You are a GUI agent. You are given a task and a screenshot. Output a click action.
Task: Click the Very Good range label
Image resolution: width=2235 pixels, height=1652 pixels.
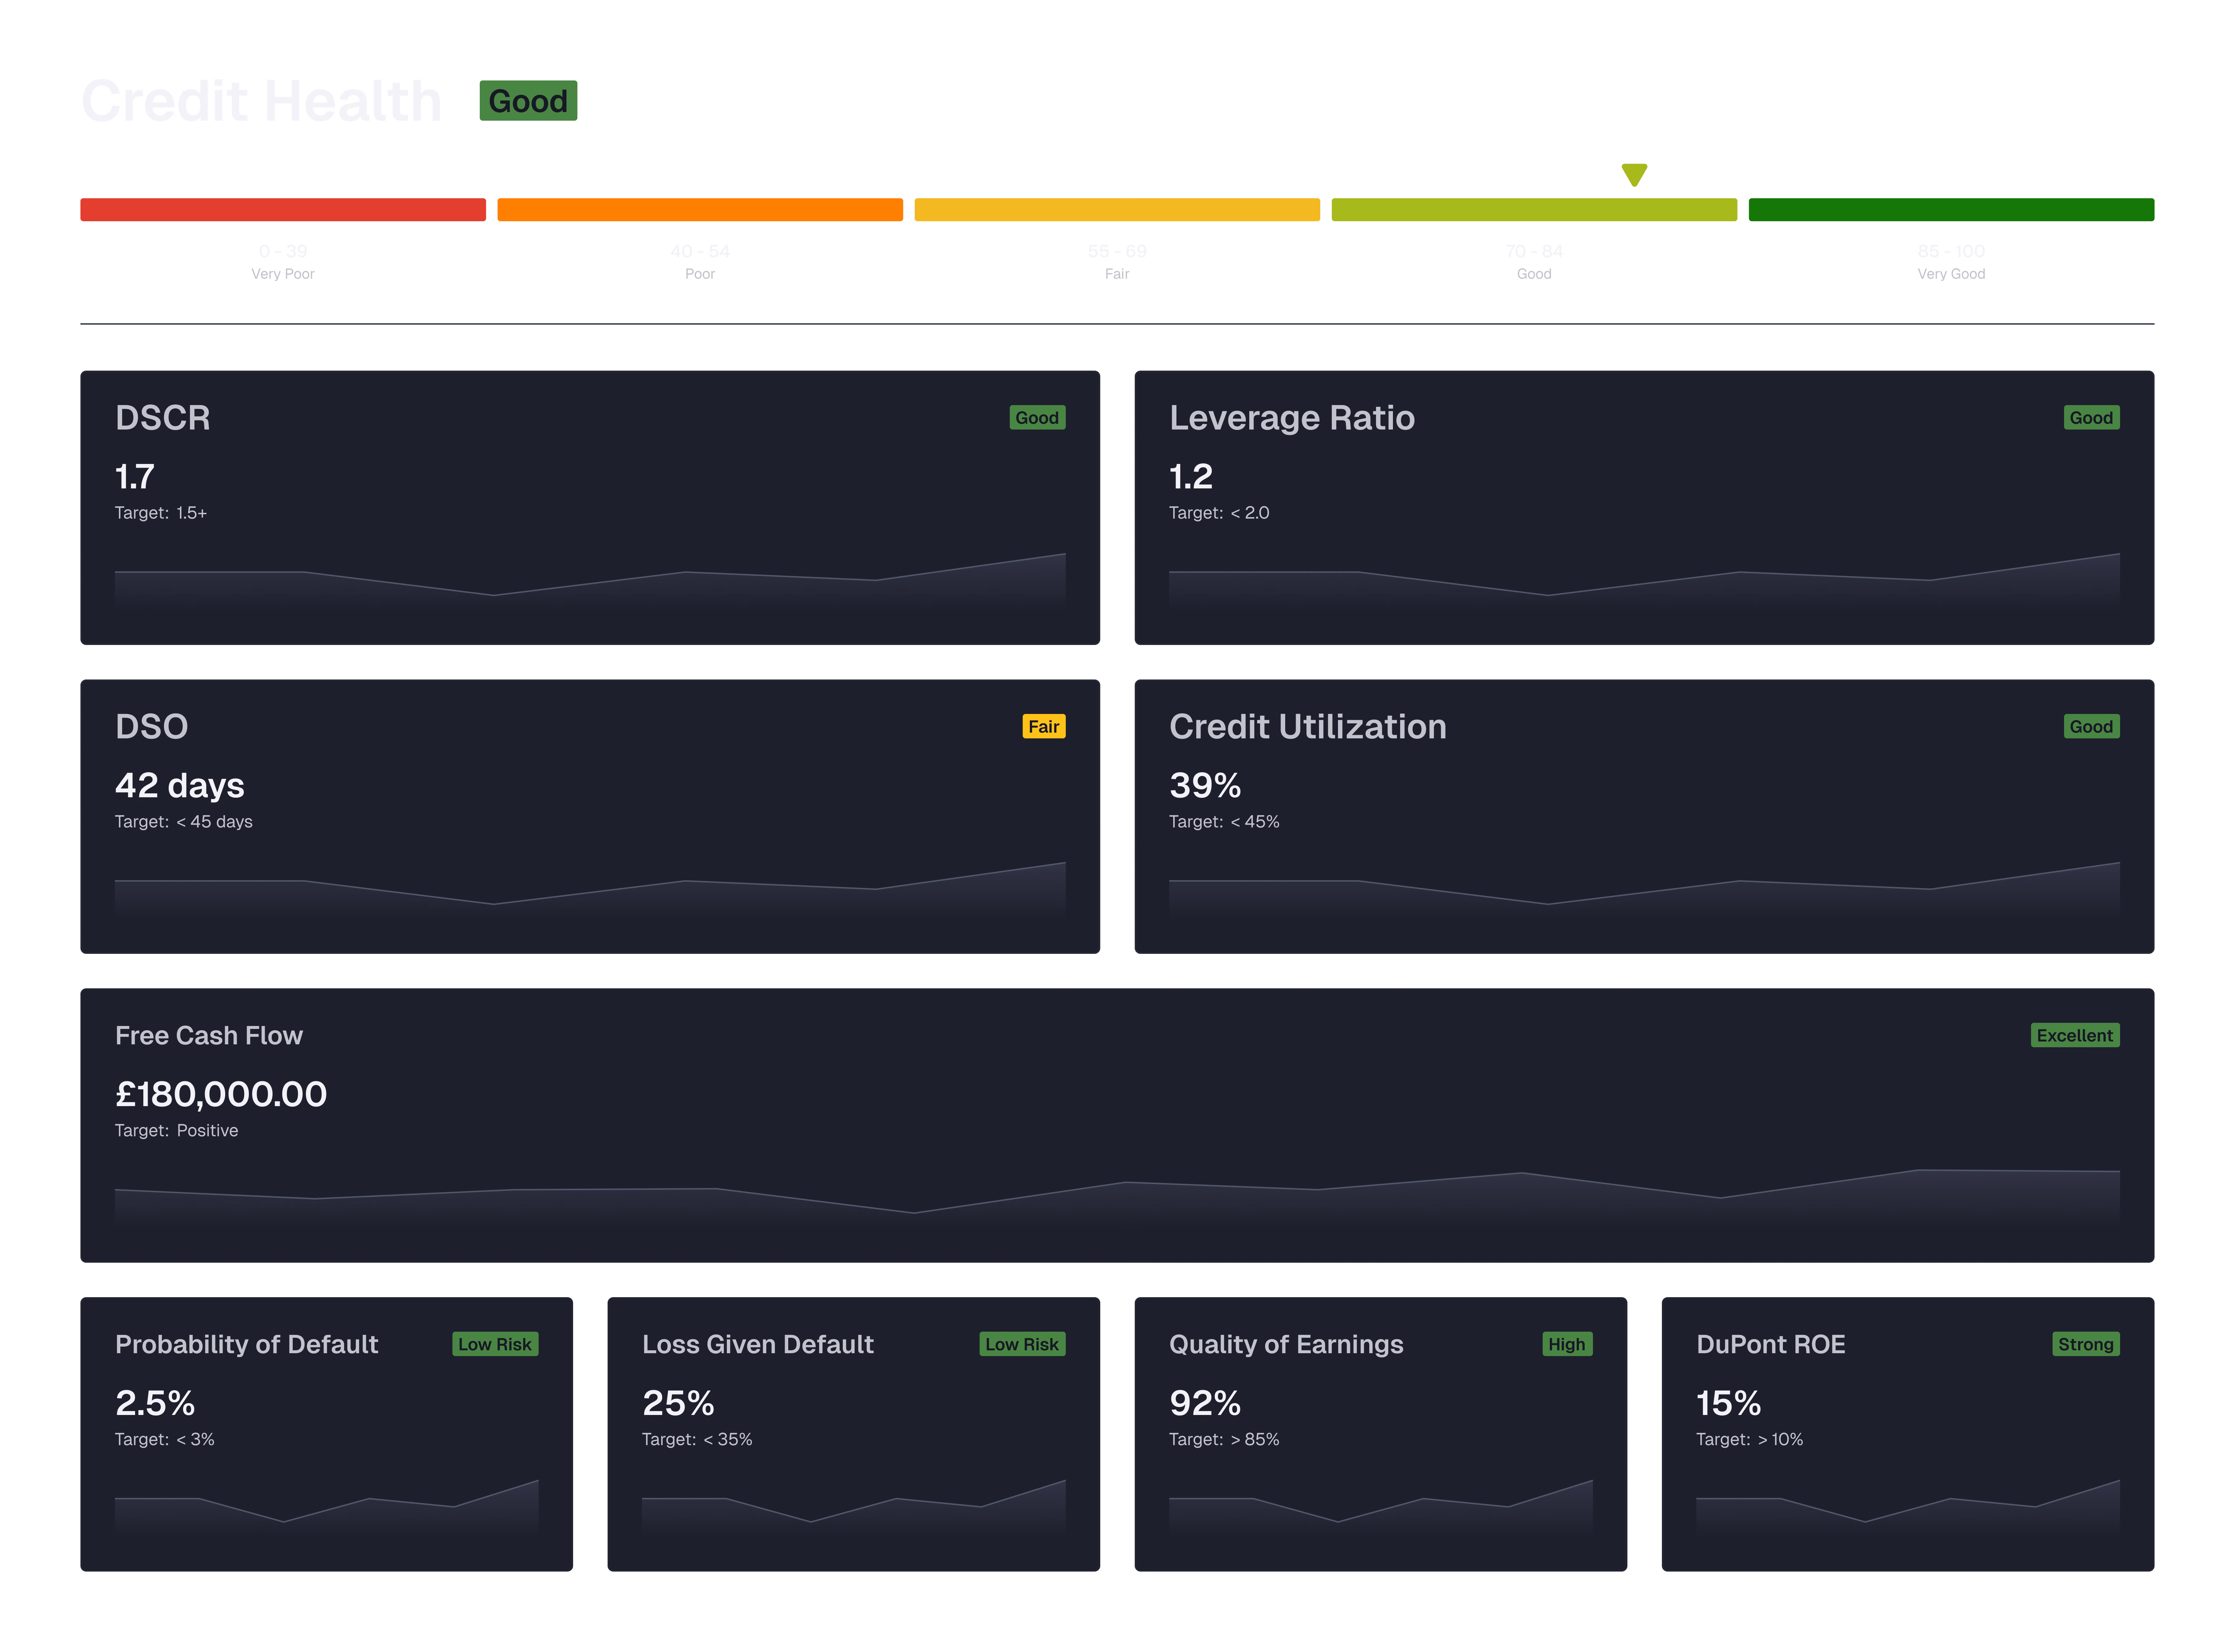click(1951, 274)
